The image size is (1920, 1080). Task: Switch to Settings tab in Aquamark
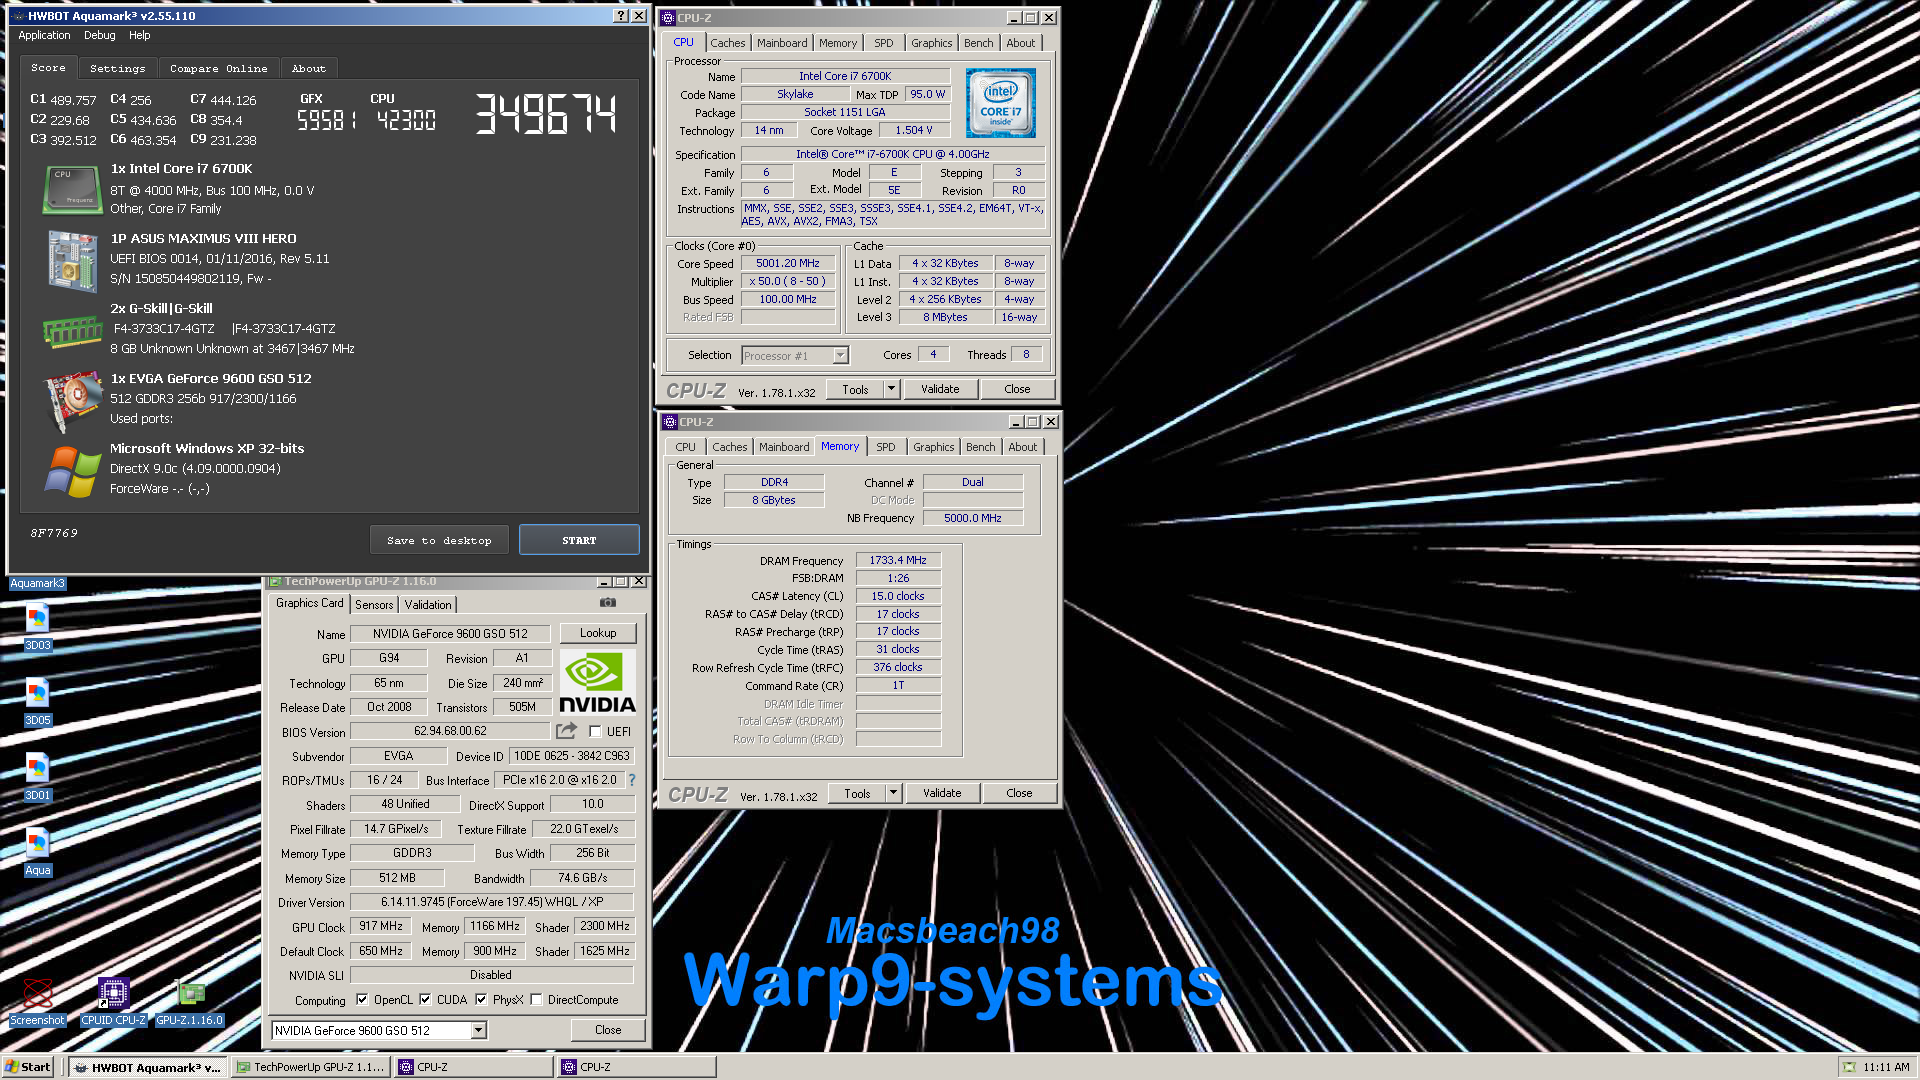tap(117, 68)
